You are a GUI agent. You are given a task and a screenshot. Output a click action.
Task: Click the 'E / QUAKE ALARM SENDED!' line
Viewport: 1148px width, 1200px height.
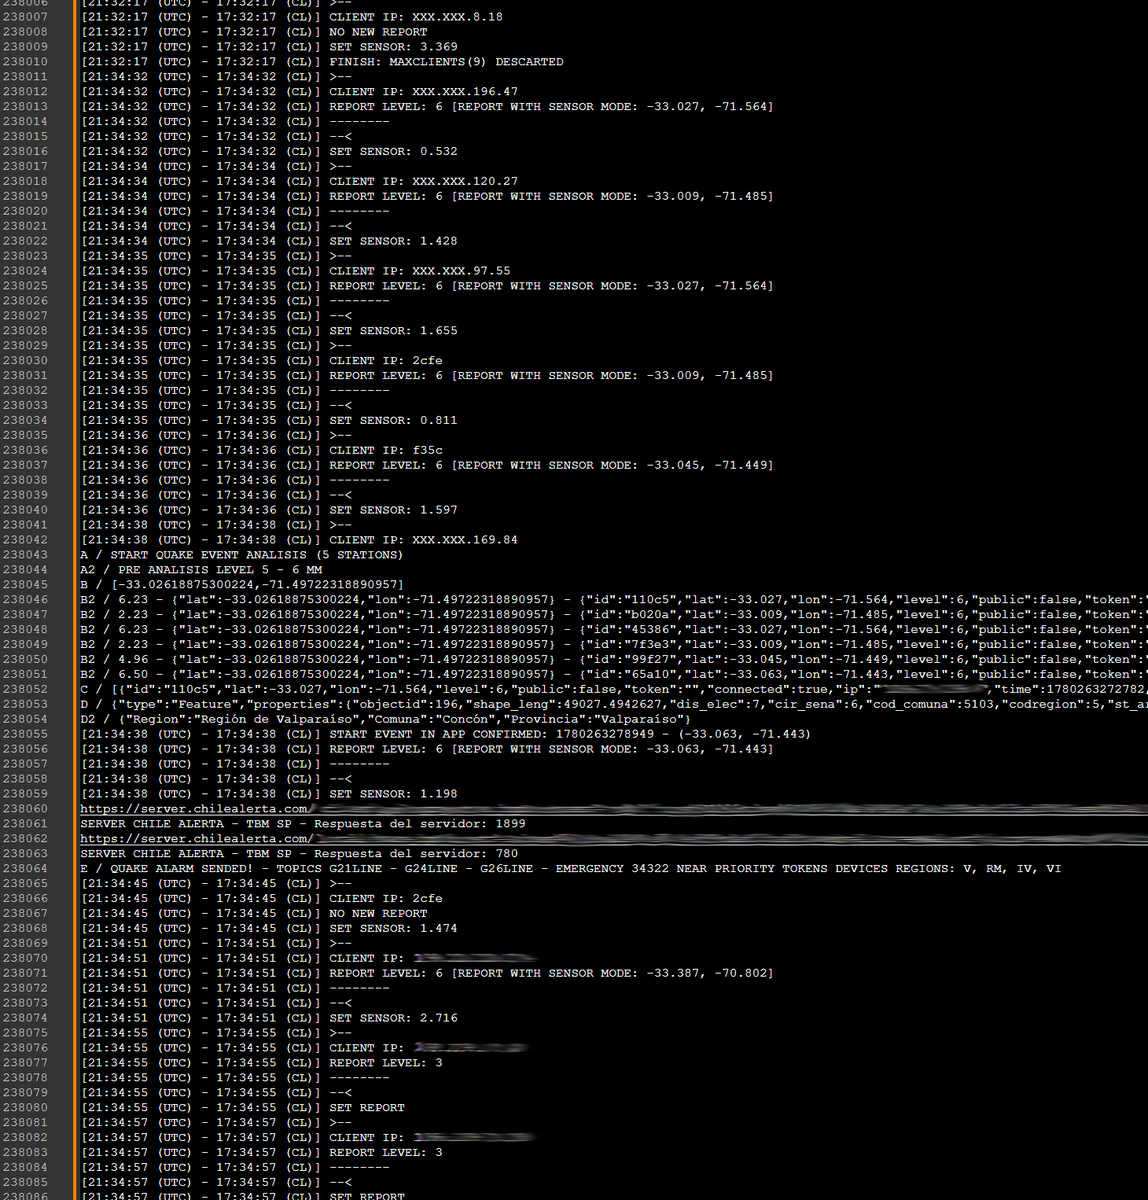point(571,869)
